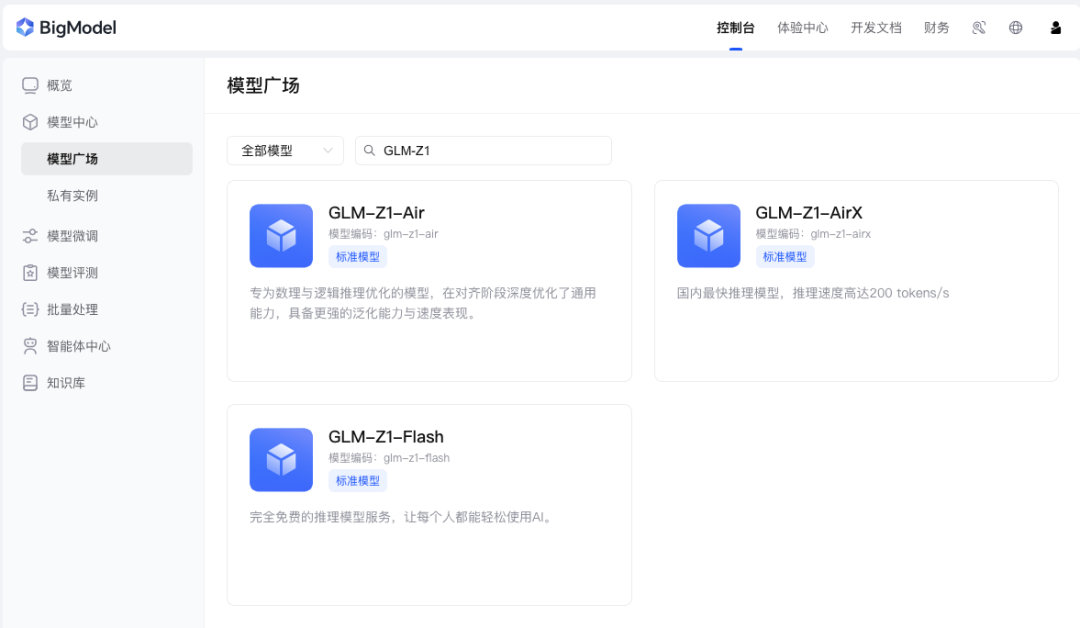
Task: Click the 智能体中心 robot icon
Action: (x=30, y=346)
